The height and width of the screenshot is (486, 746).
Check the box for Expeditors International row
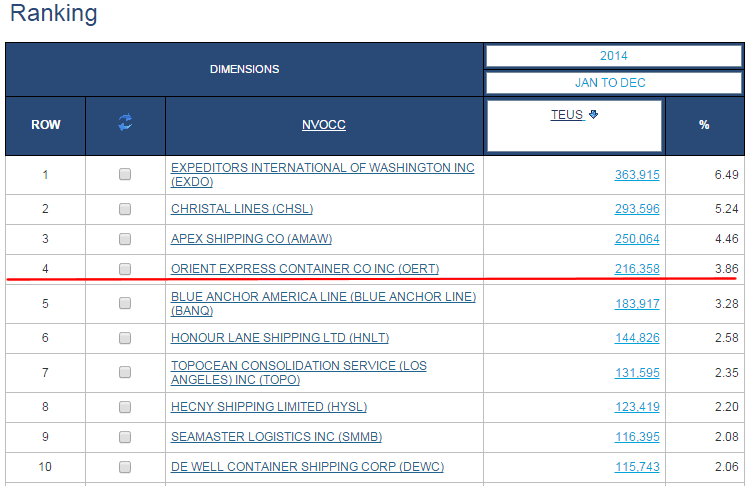(x=125, y=174)
